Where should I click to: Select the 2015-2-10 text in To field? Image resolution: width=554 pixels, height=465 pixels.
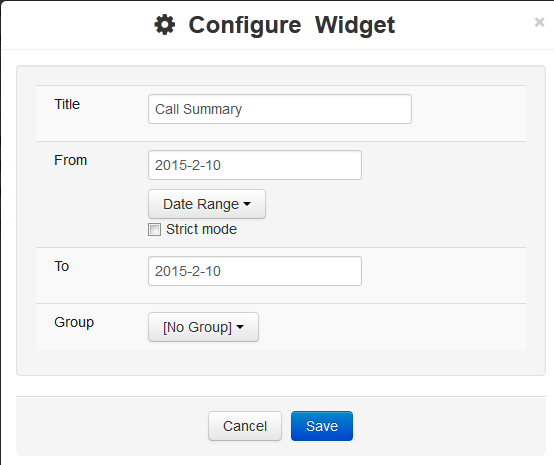pos(188,271)
